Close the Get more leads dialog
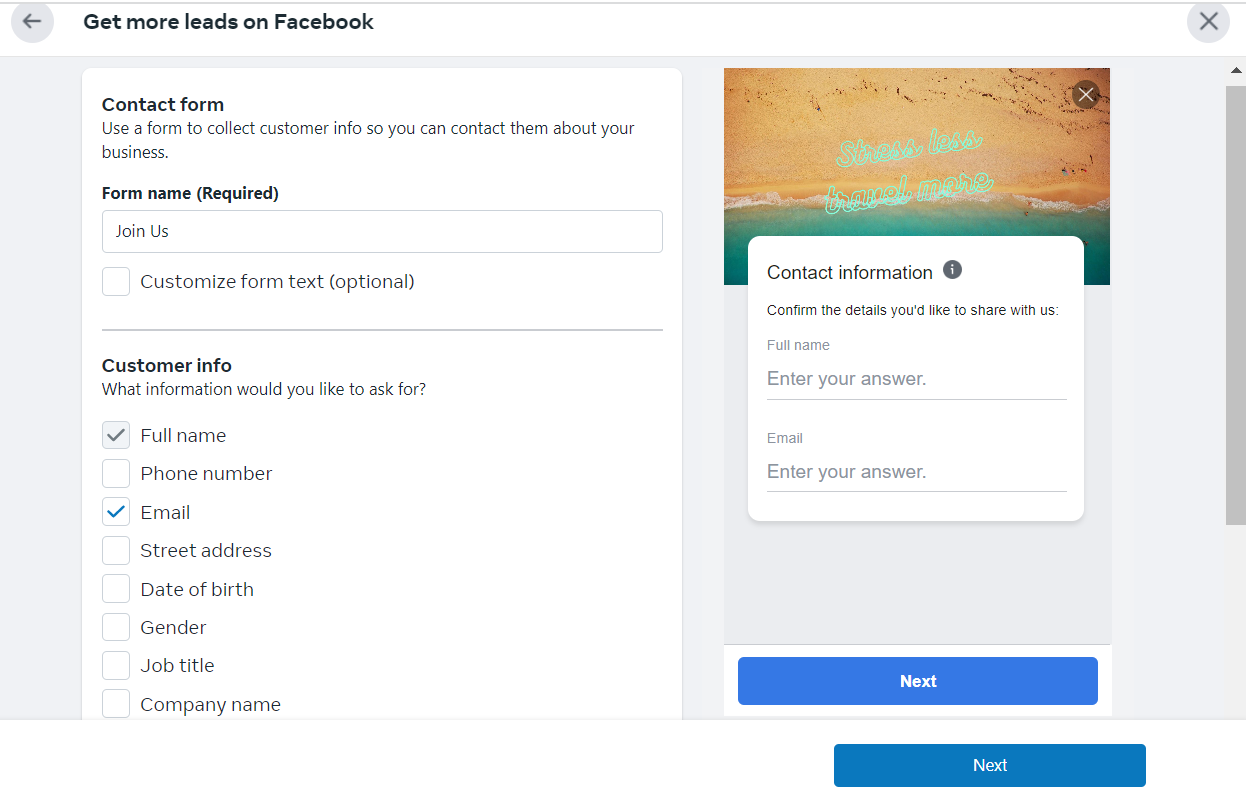1246x787 pixels. click(1208, 21)
